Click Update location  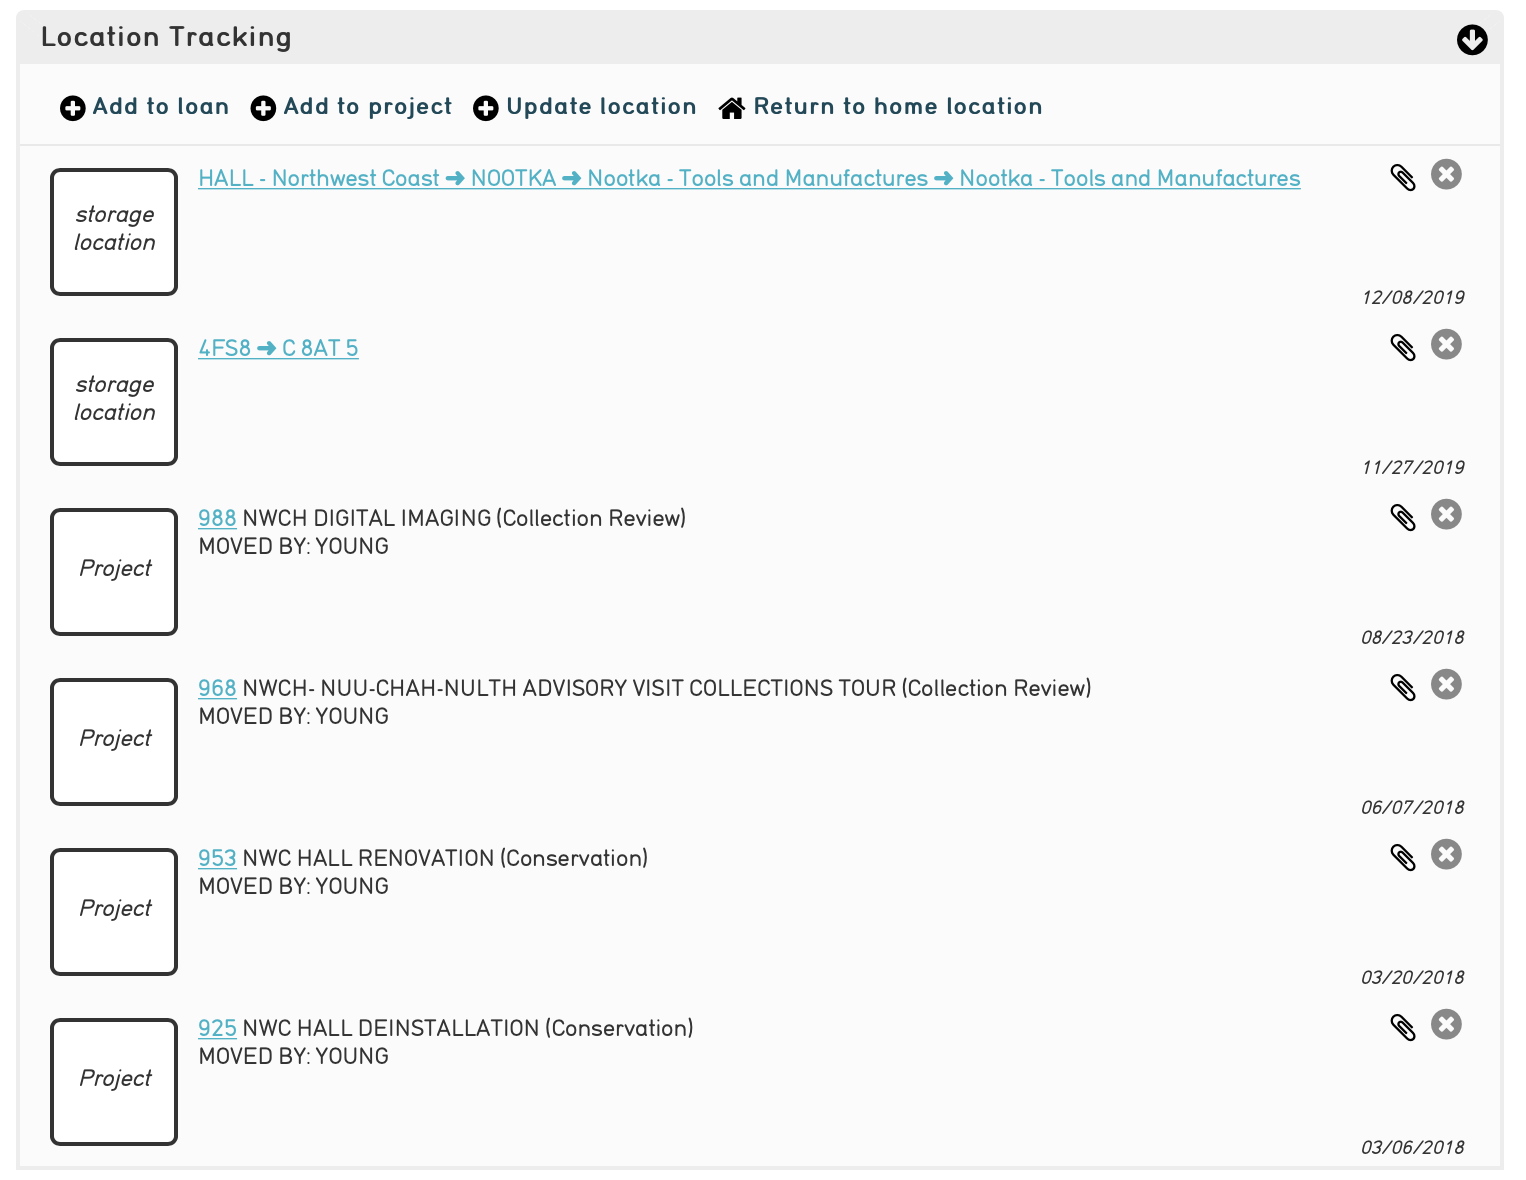585,107
